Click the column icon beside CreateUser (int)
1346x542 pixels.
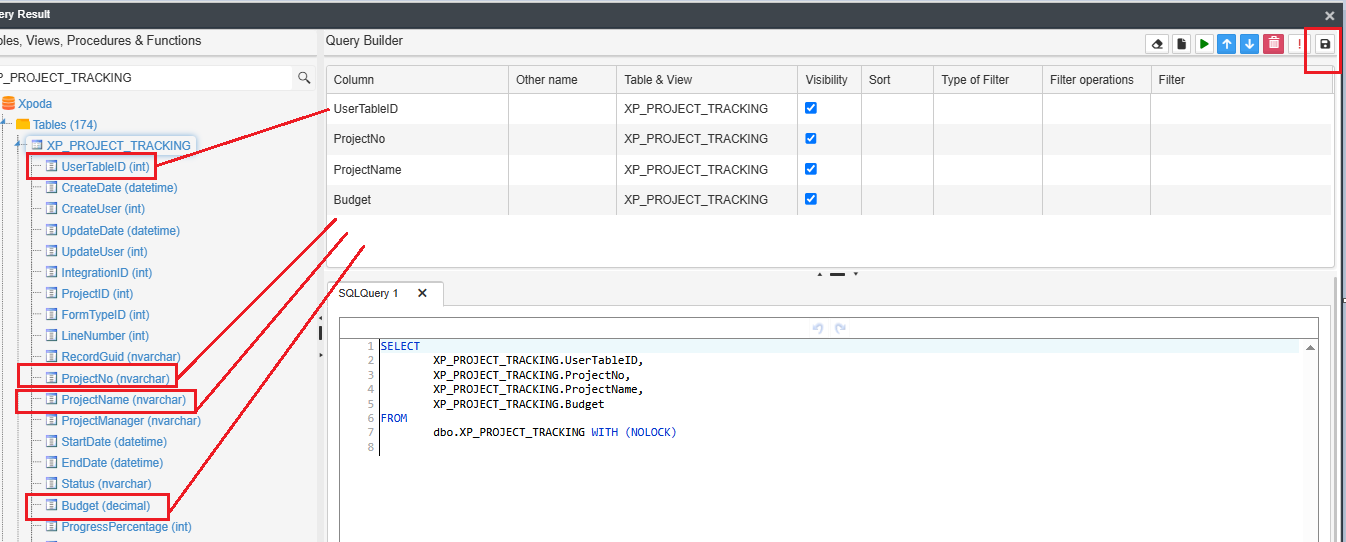click(52, 208)
